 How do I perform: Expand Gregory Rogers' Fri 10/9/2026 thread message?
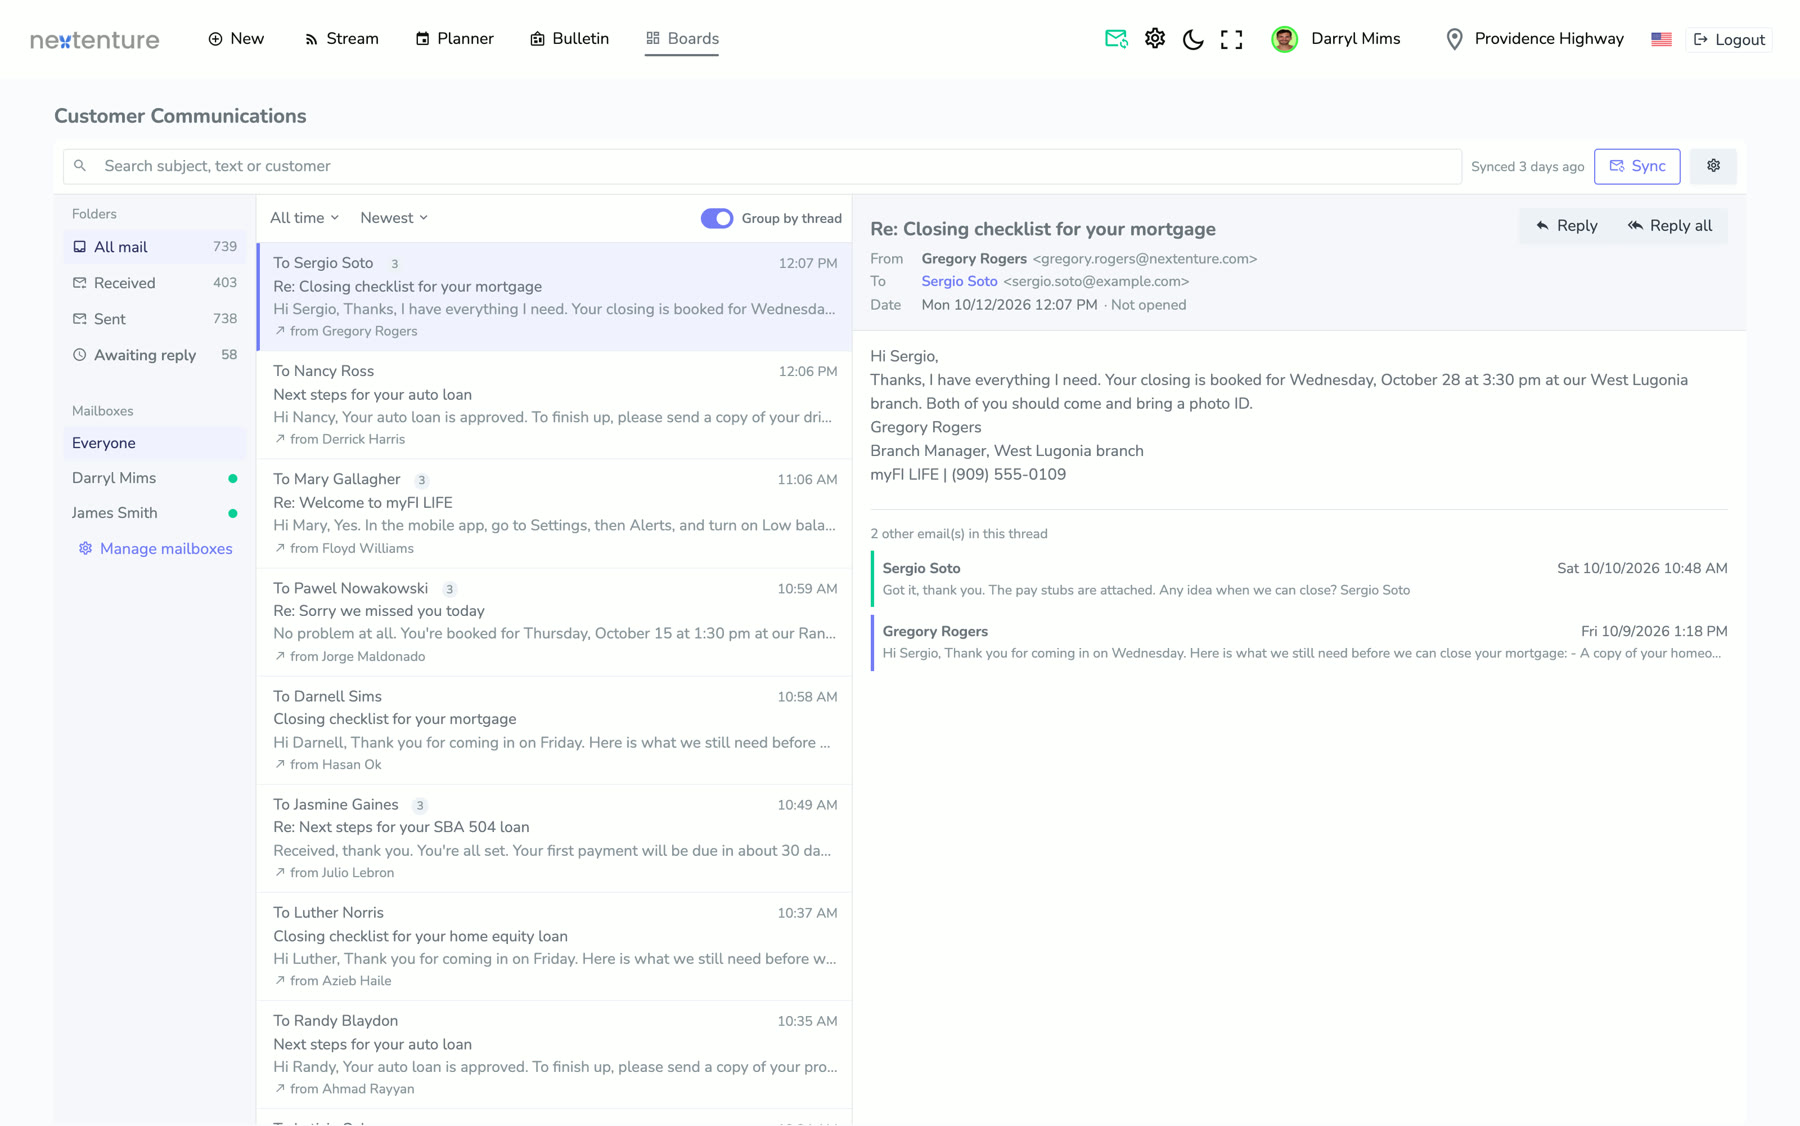(x=1299, y=642)
